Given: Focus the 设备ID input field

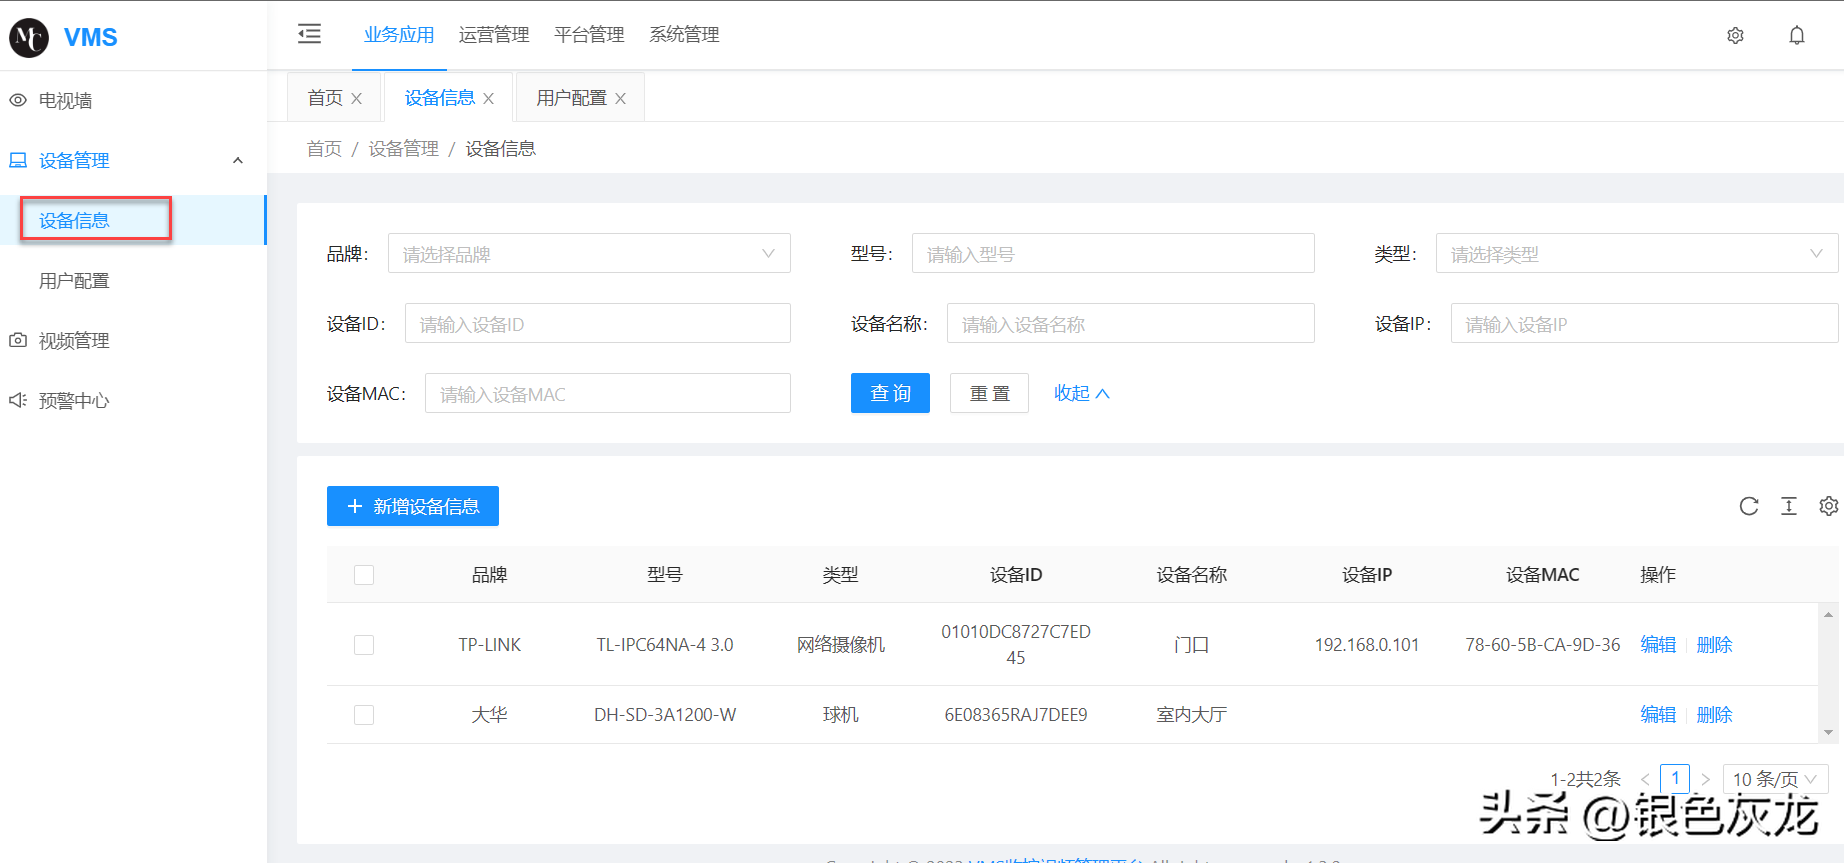Looking at the screenshot, I should 598,323.
